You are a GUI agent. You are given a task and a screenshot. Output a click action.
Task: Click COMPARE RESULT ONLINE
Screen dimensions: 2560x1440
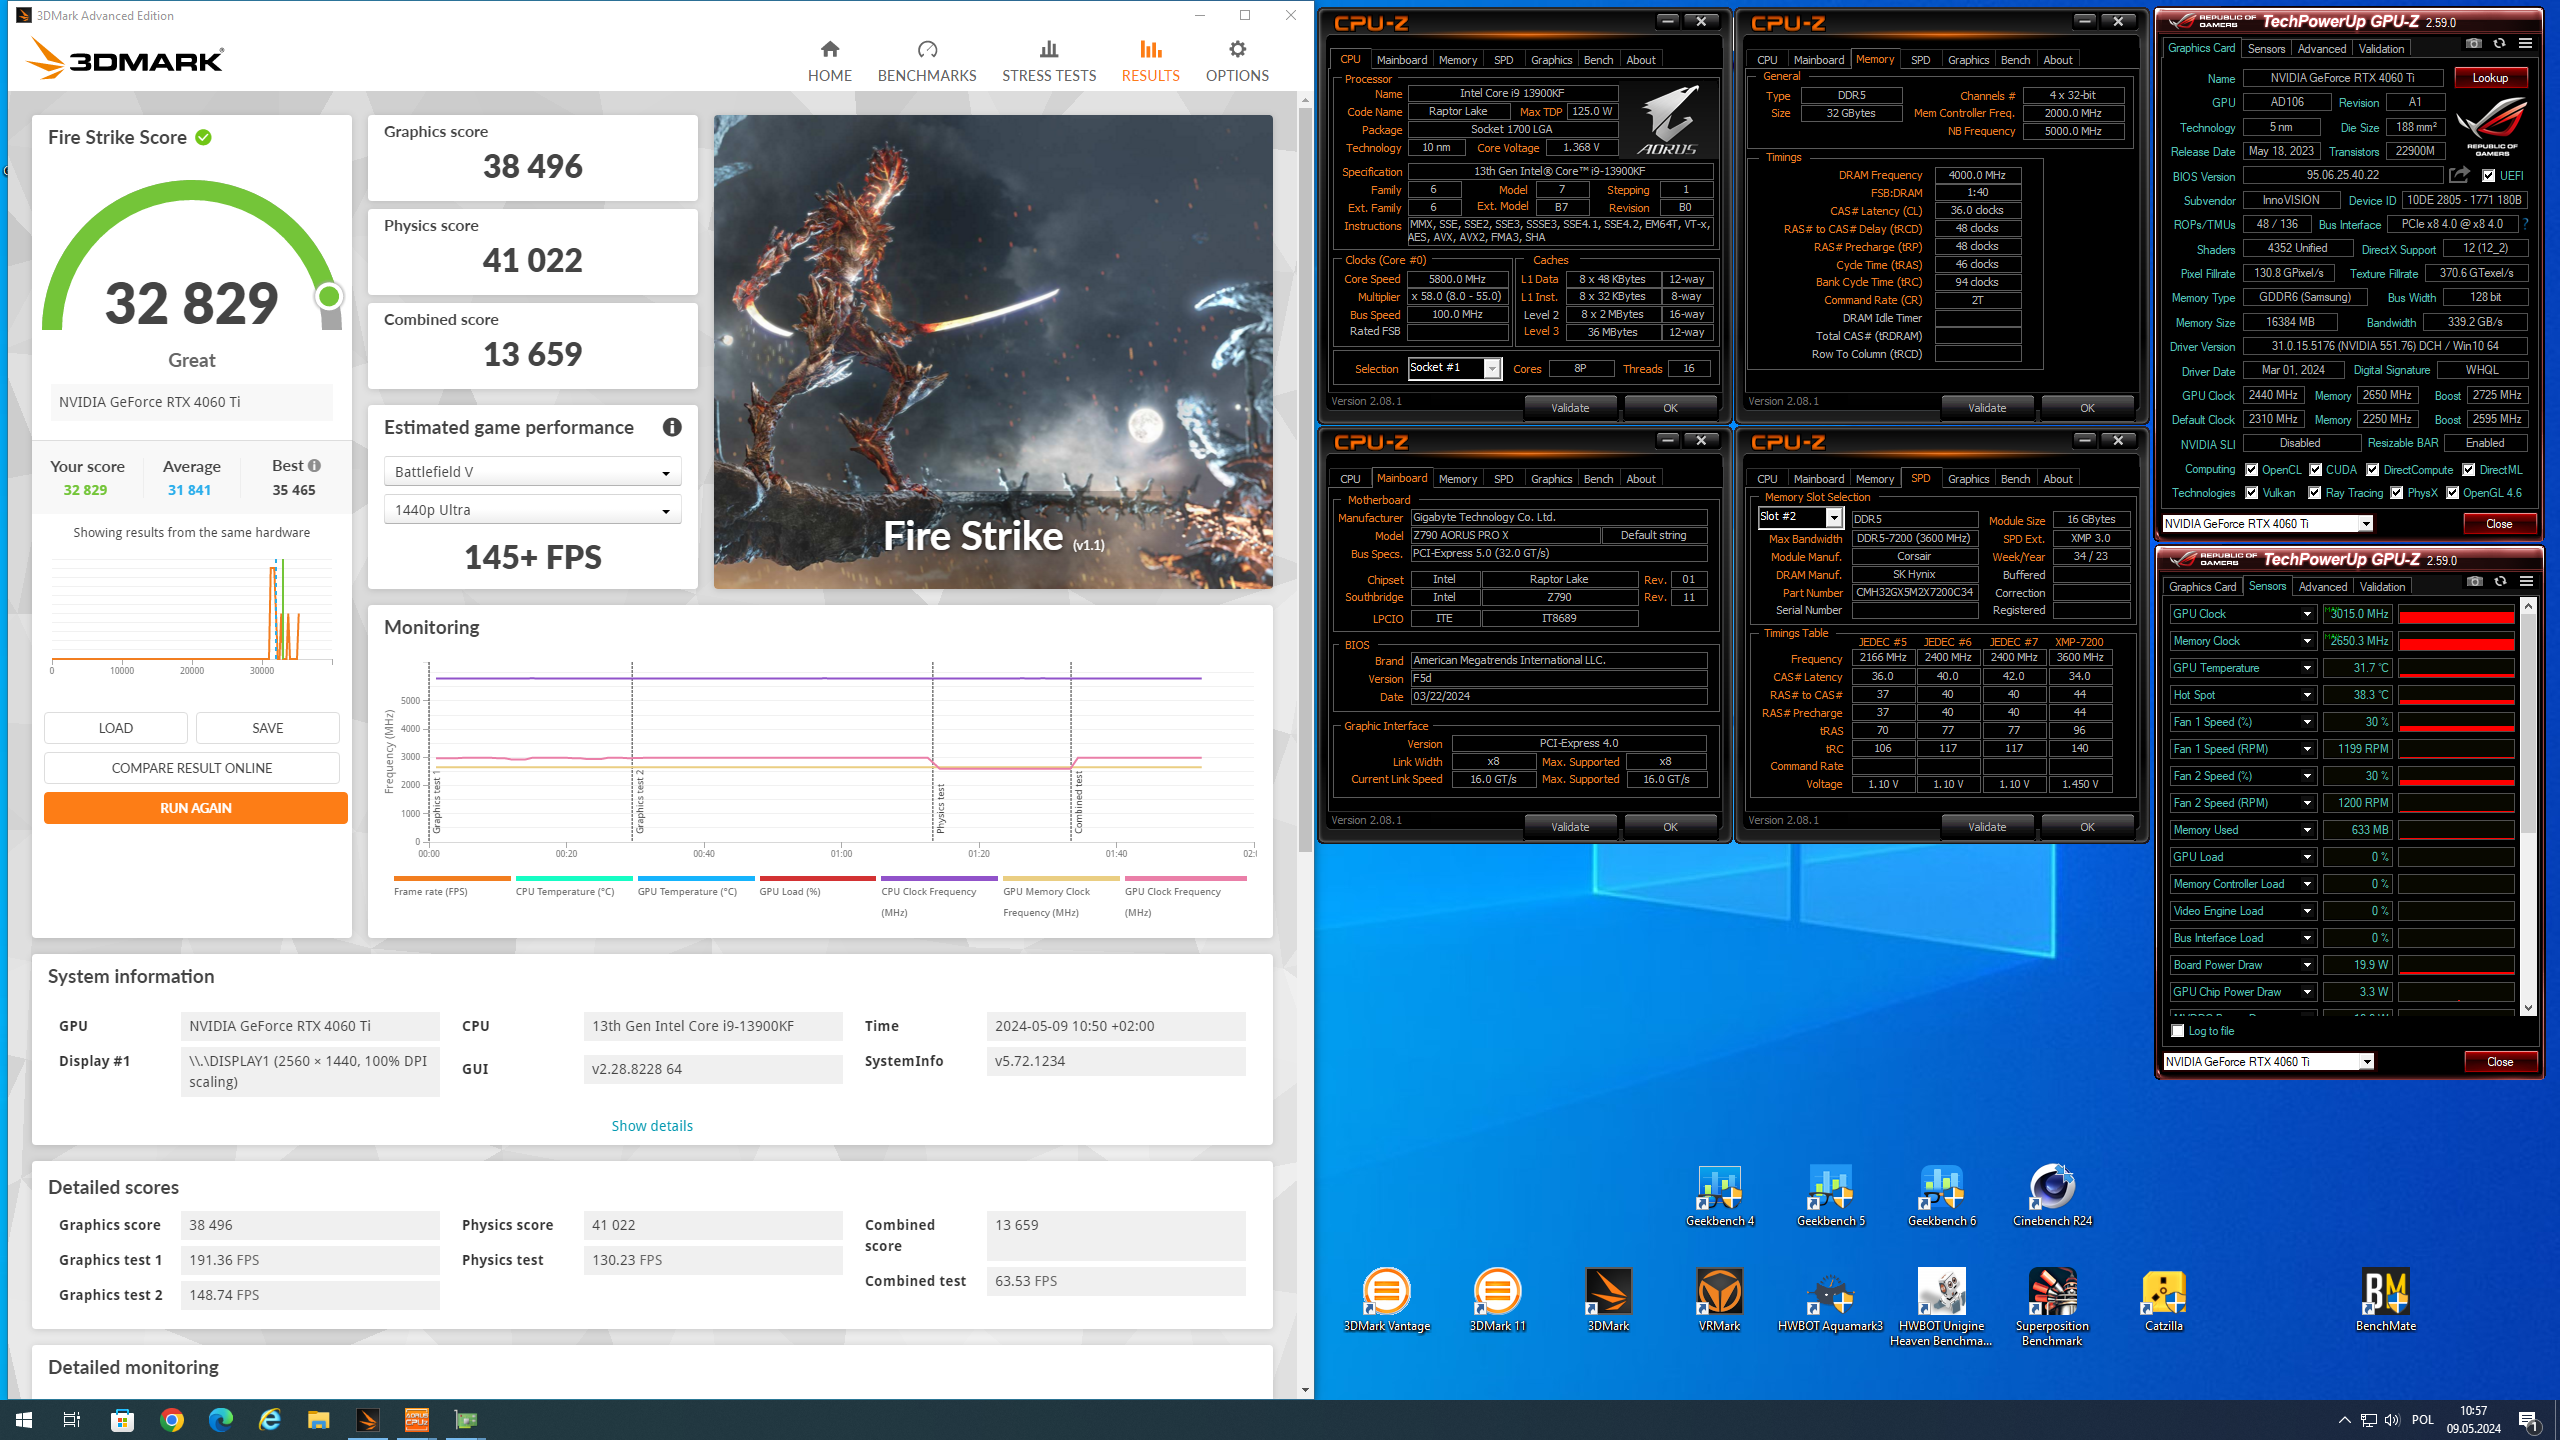click(192, 768)
